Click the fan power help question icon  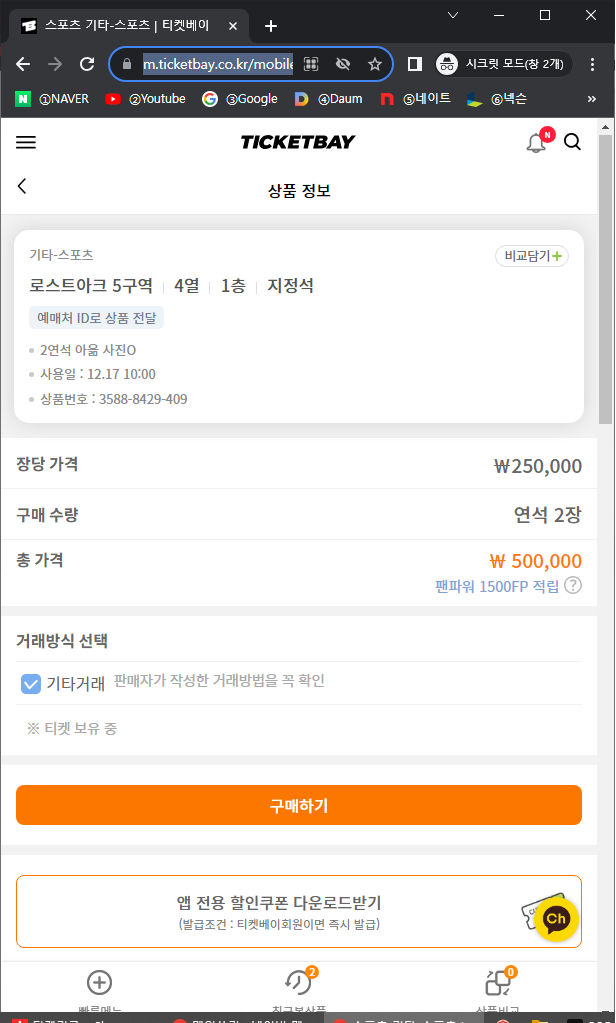pos(573,586)
